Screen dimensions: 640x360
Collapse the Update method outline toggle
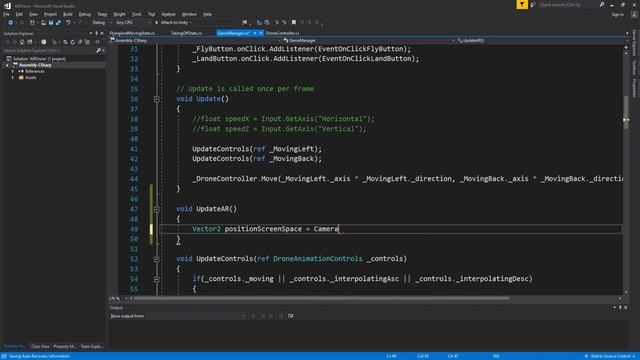156,99
